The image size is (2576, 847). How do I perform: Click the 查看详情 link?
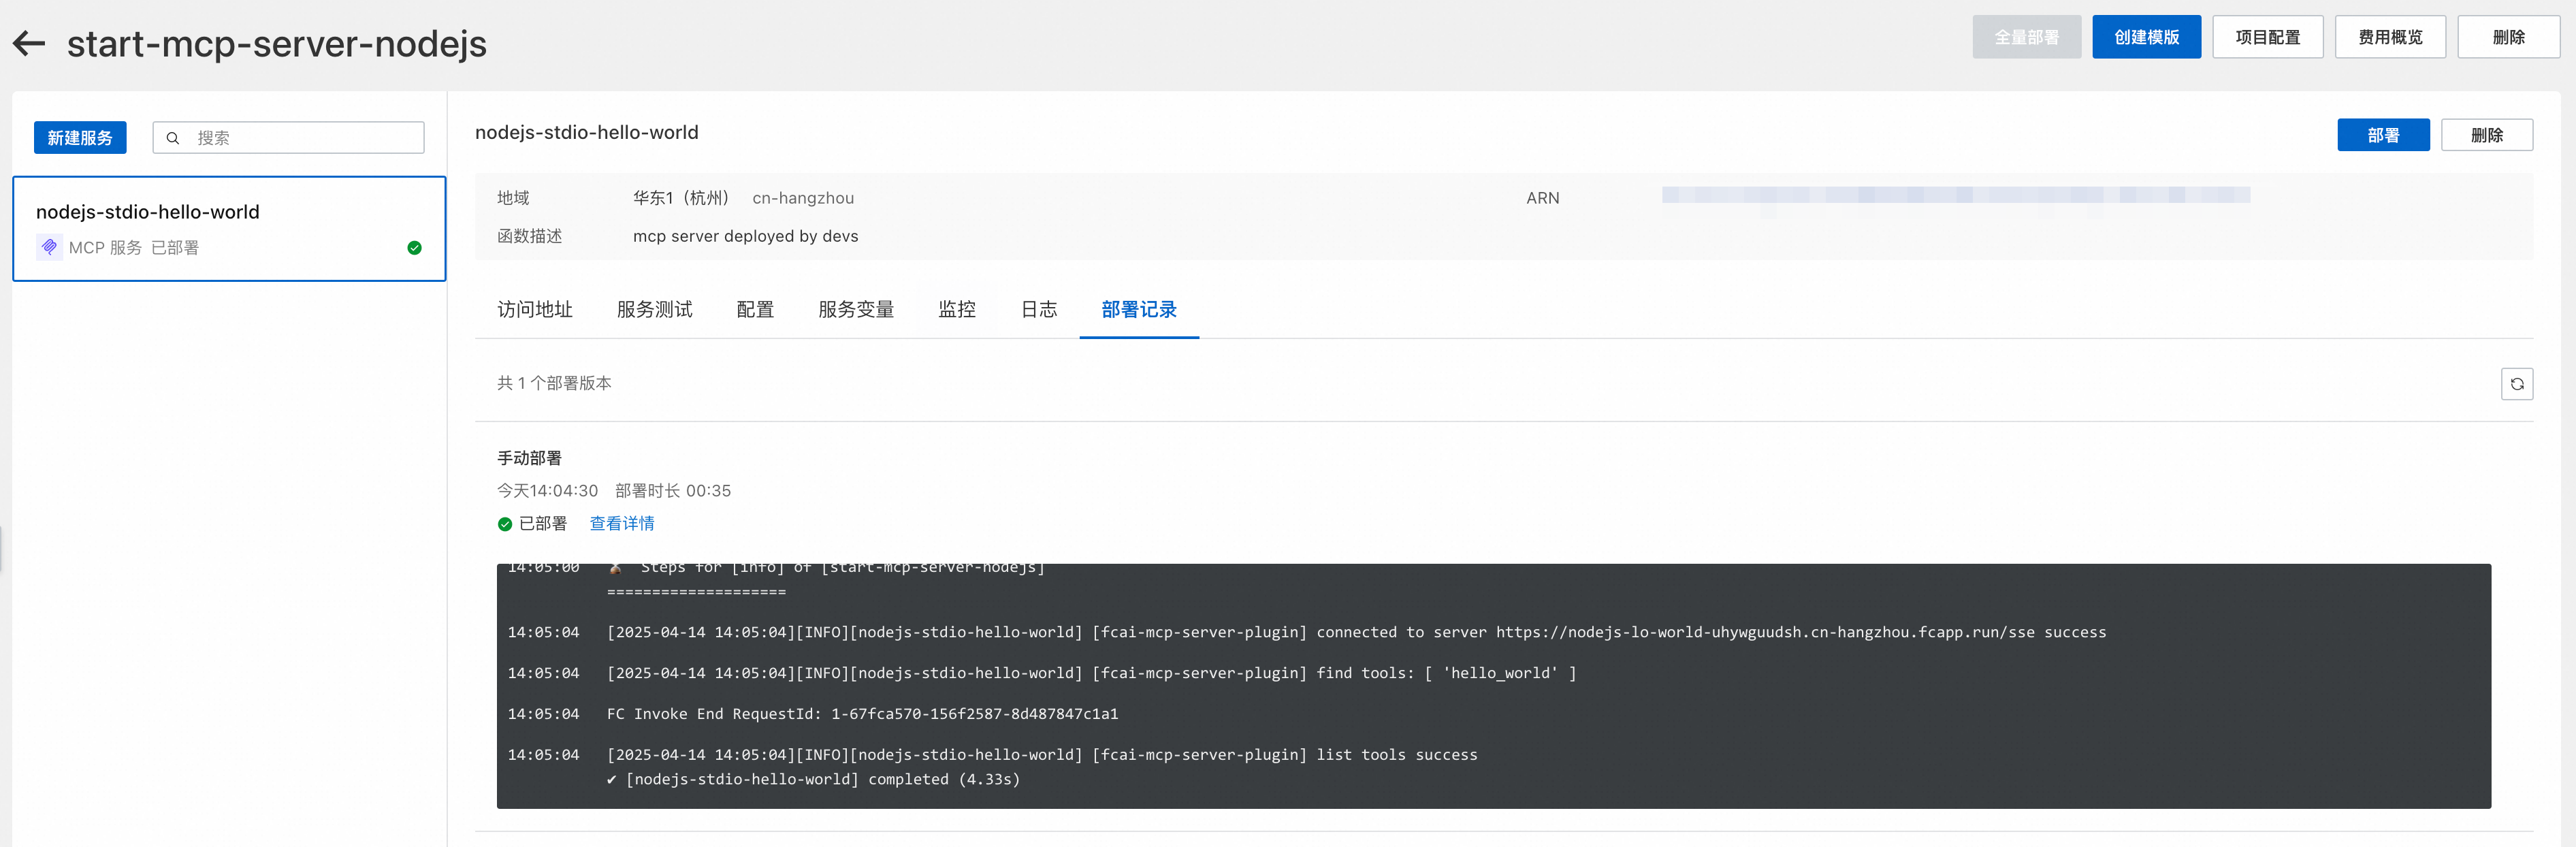(x=621, y=524)
